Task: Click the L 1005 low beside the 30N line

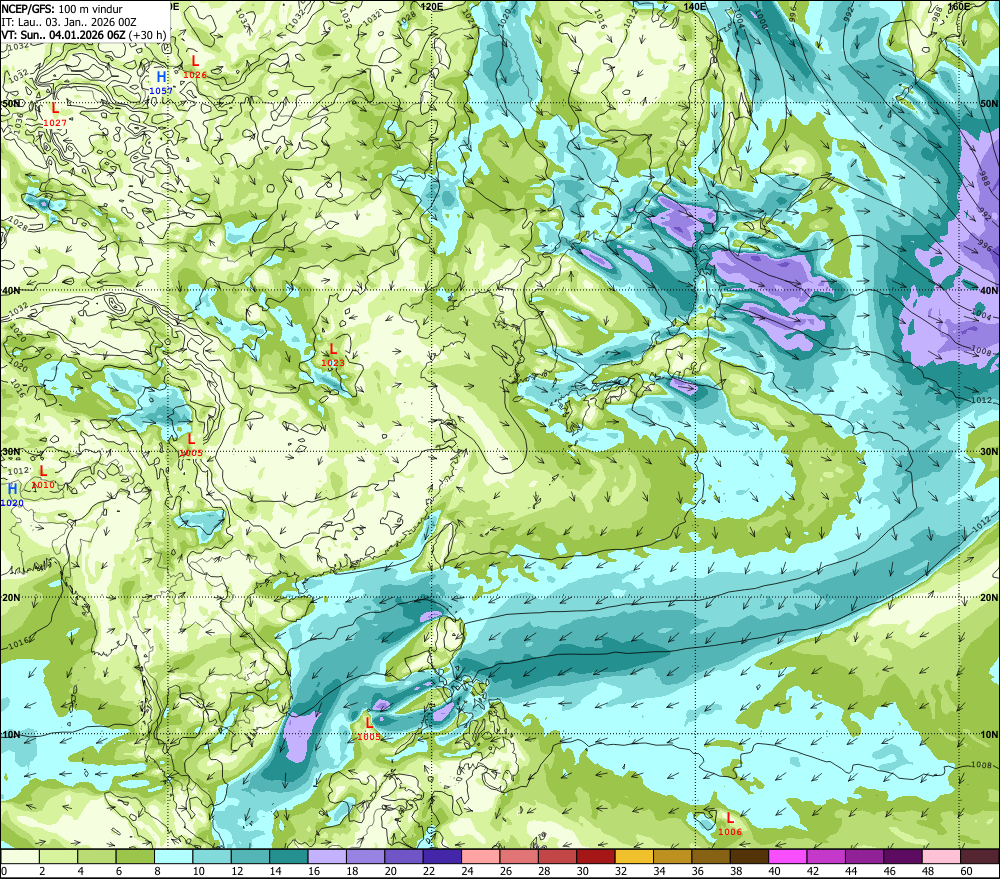Action: pos(191,445)
